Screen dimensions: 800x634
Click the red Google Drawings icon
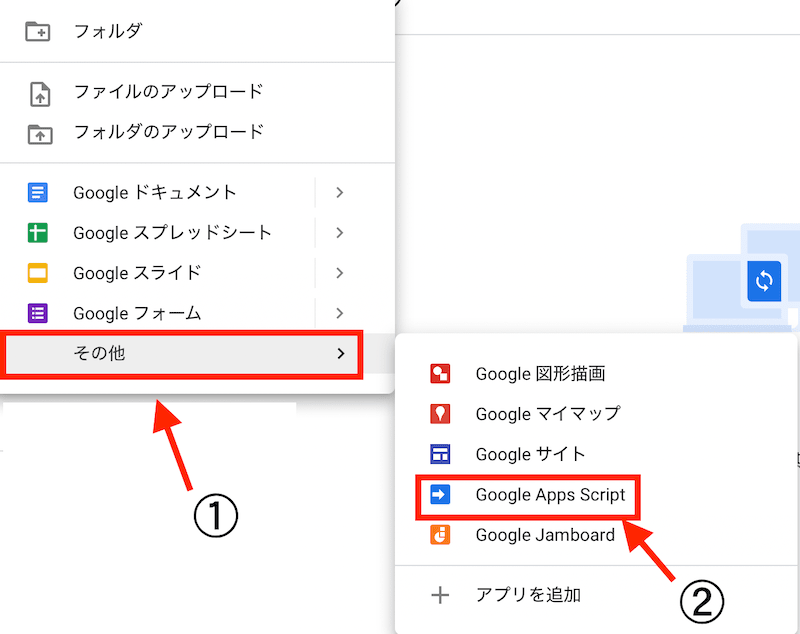pos(440,374)
